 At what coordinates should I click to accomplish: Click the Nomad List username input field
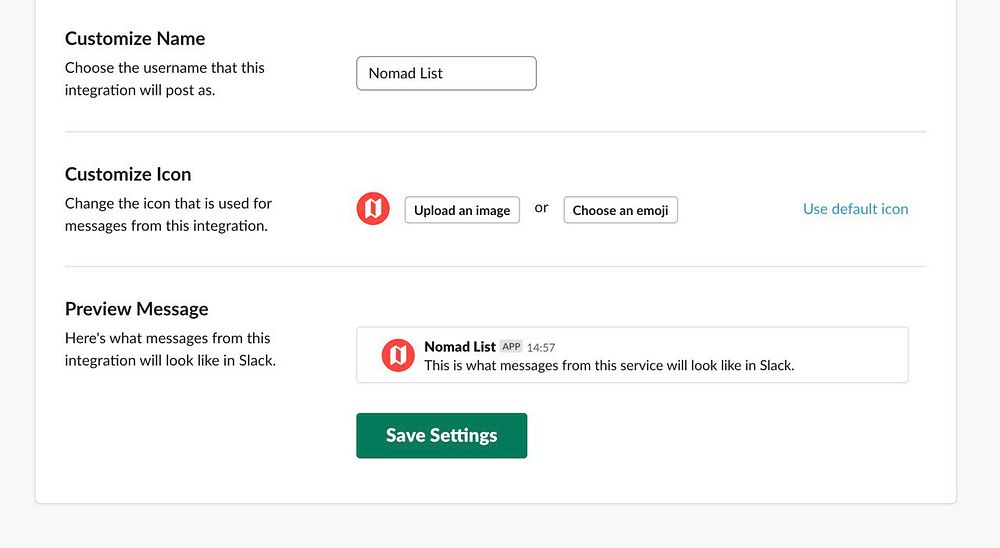coord(446,73)
